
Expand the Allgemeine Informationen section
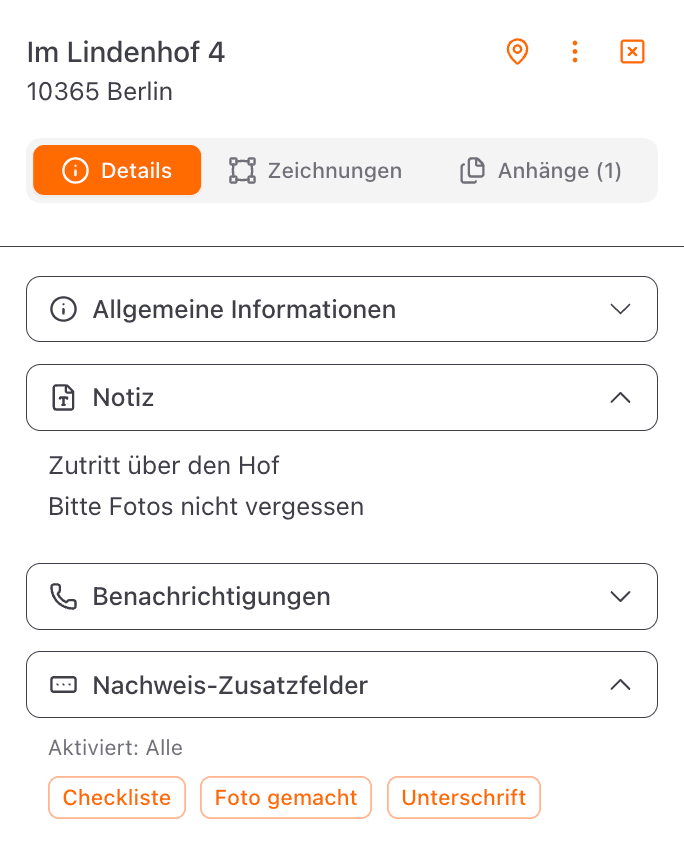tap(621, 309)
